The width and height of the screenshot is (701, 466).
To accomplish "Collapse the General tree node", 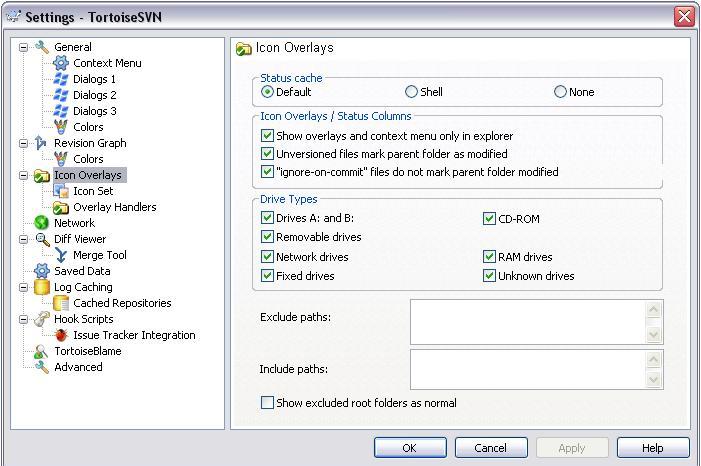I will pos(24,47).
